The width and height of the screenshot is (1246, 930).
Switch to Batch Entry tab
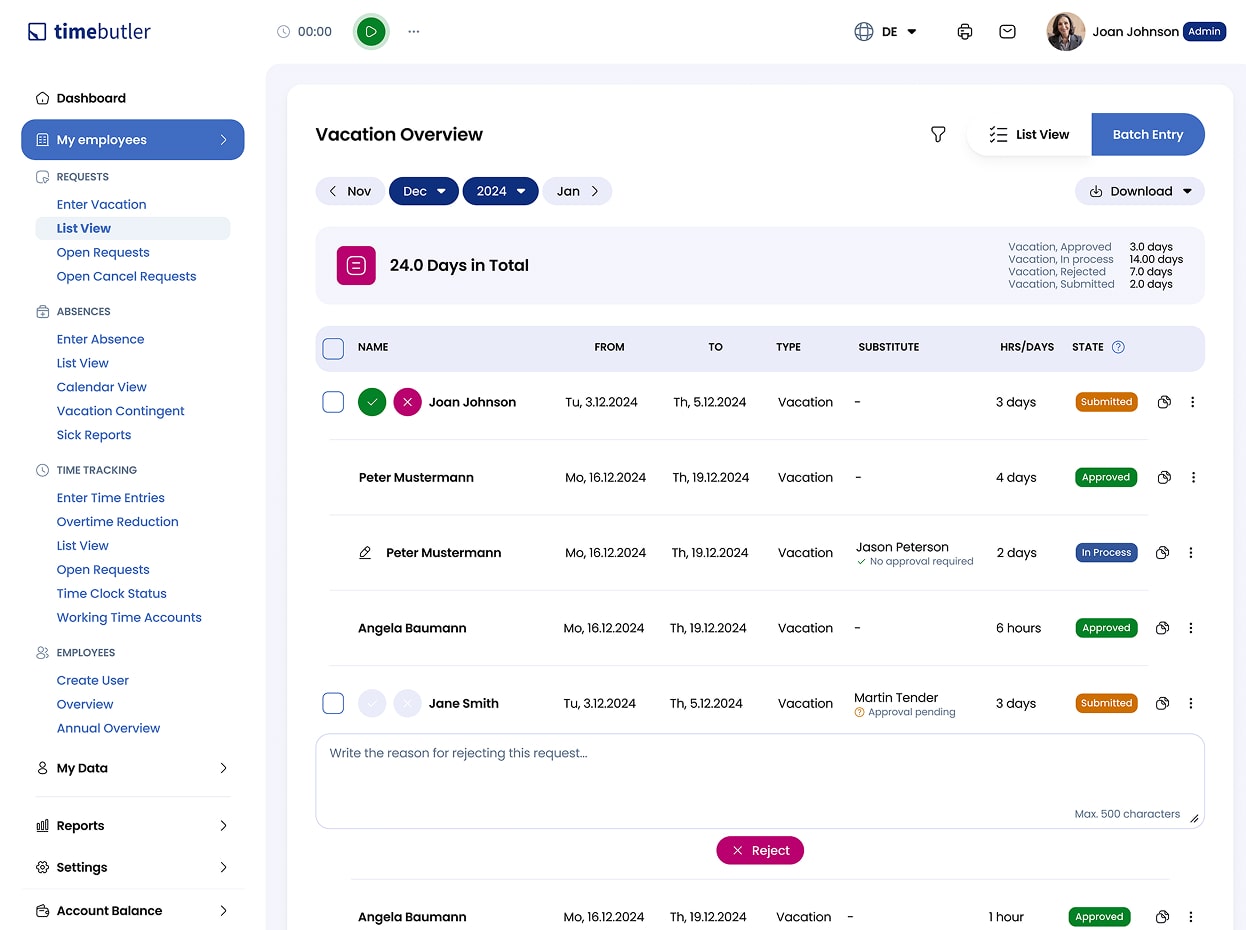[1147, 134]
